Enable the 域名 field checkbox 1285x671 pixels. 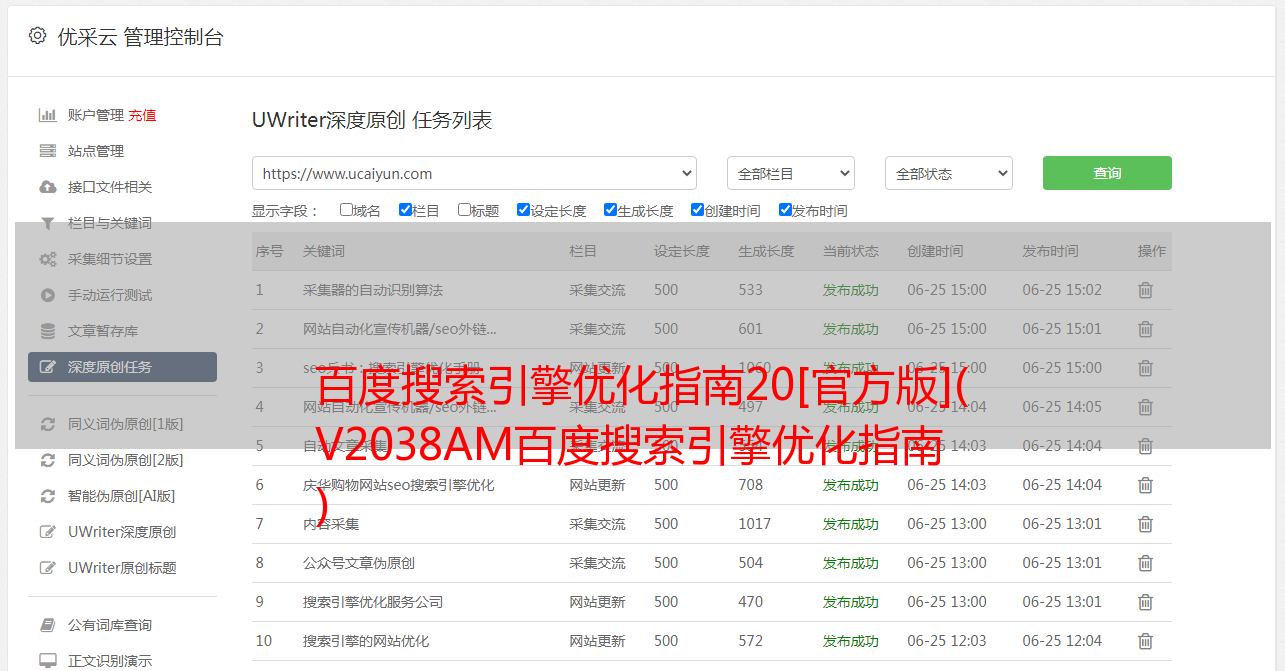tap(346, 210)
